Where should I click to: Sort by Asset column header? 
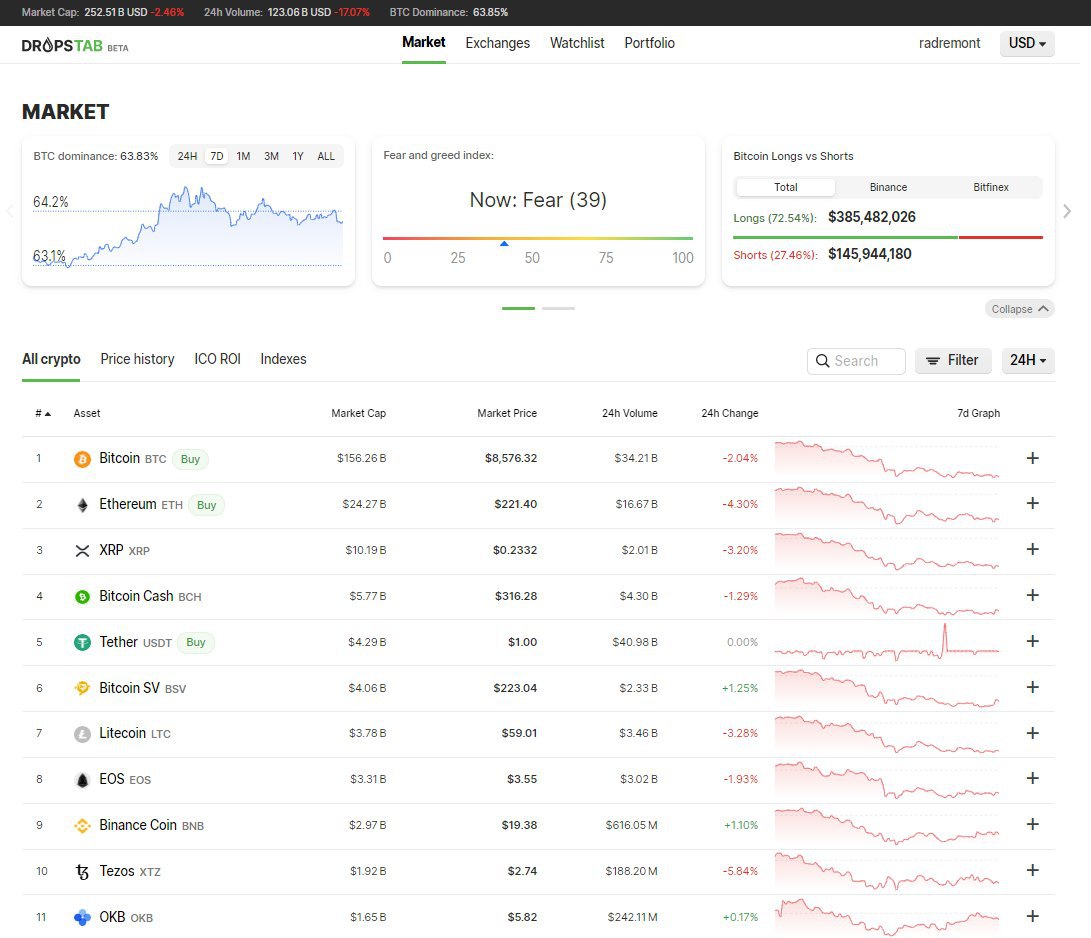[x=87, y=413]
